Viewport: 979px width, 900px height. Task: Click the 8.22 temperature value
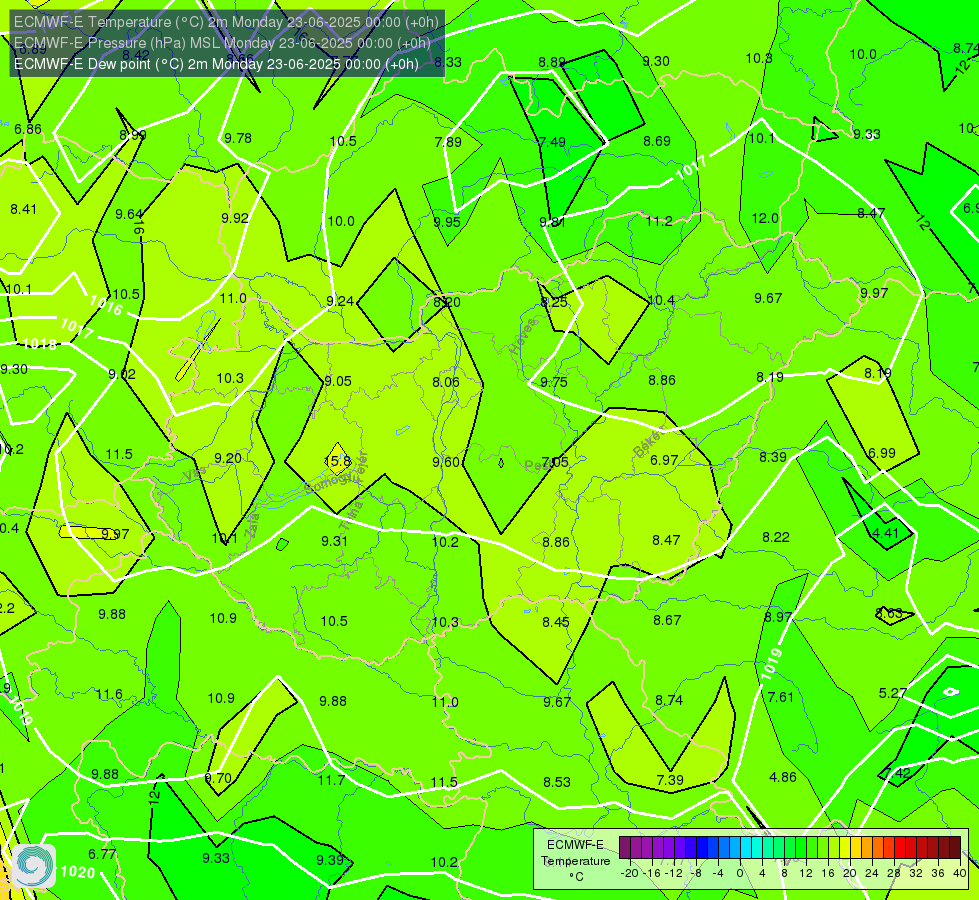click(776, 537)
